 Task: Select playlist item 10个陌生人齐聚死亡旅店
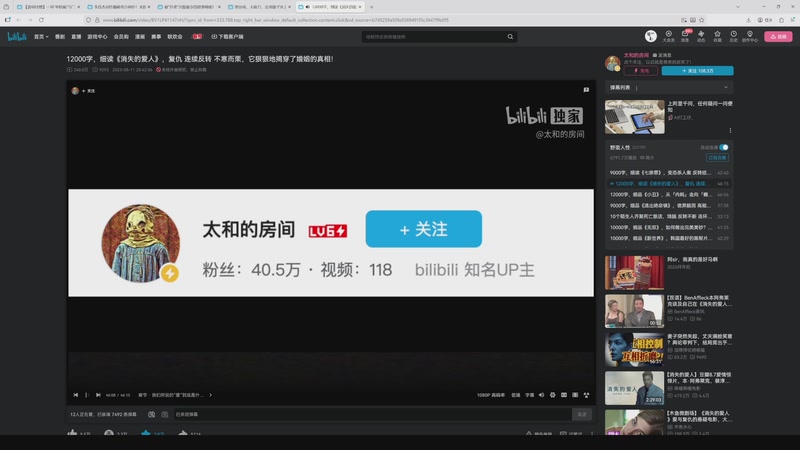click(669, 216)
